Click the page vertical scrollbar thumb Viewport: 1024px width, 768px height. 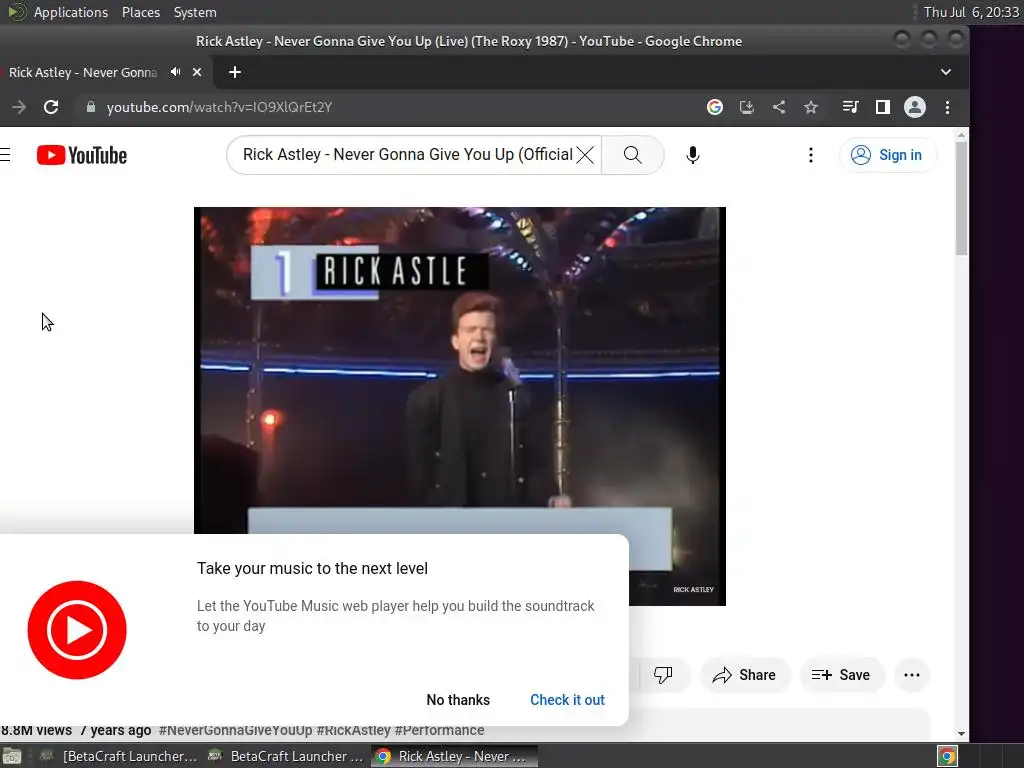tap(961, 198)
